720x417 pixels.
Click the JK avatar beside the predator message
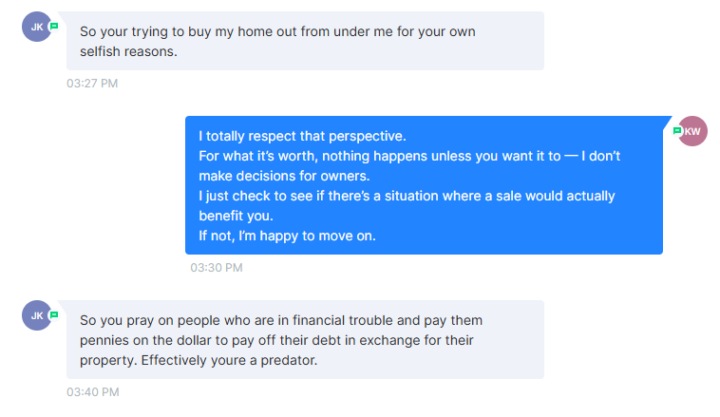point(37,316)
